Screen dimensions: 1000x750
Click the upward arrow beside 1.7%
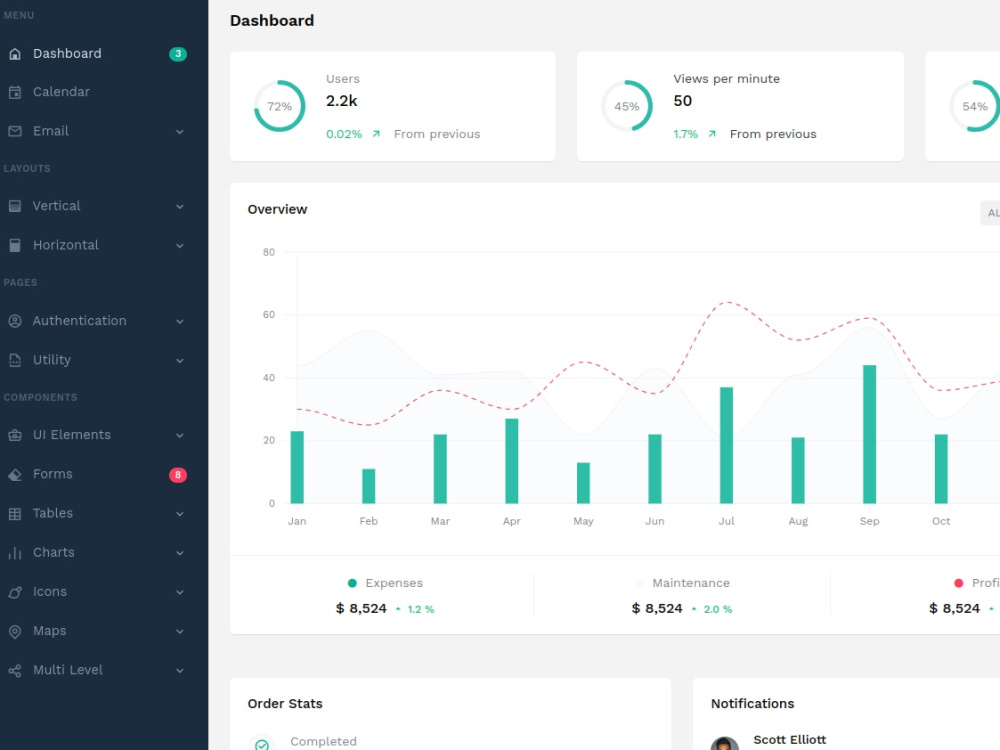pos(712,134)
